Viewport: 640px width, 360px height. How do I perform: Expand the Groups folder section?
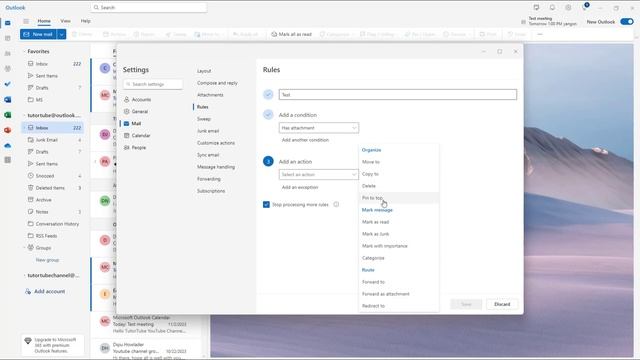click(24, 248)
